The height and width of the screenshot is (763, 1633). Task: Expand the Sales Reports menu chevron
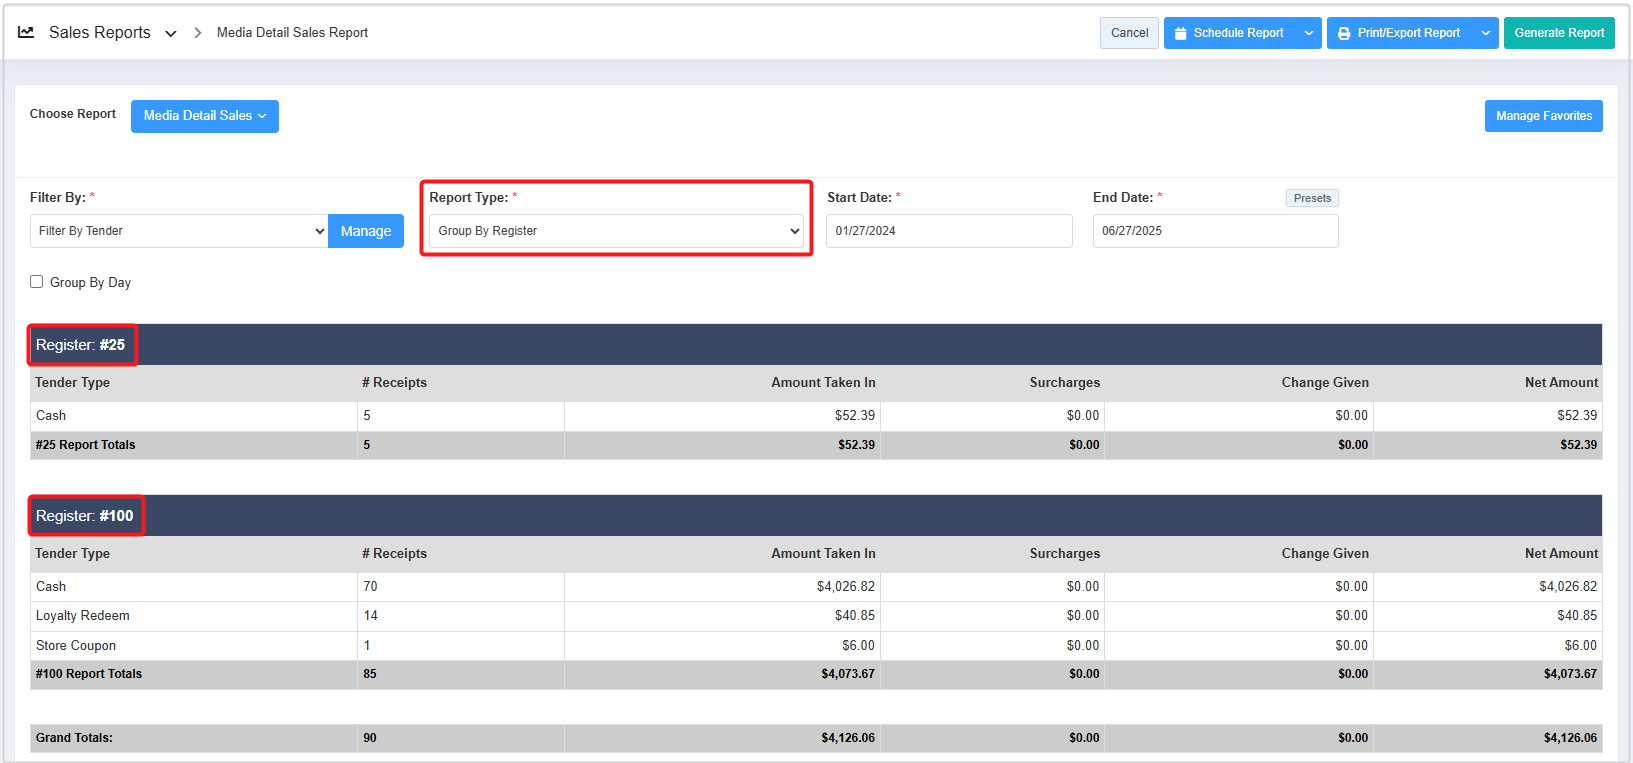(171, 33)
